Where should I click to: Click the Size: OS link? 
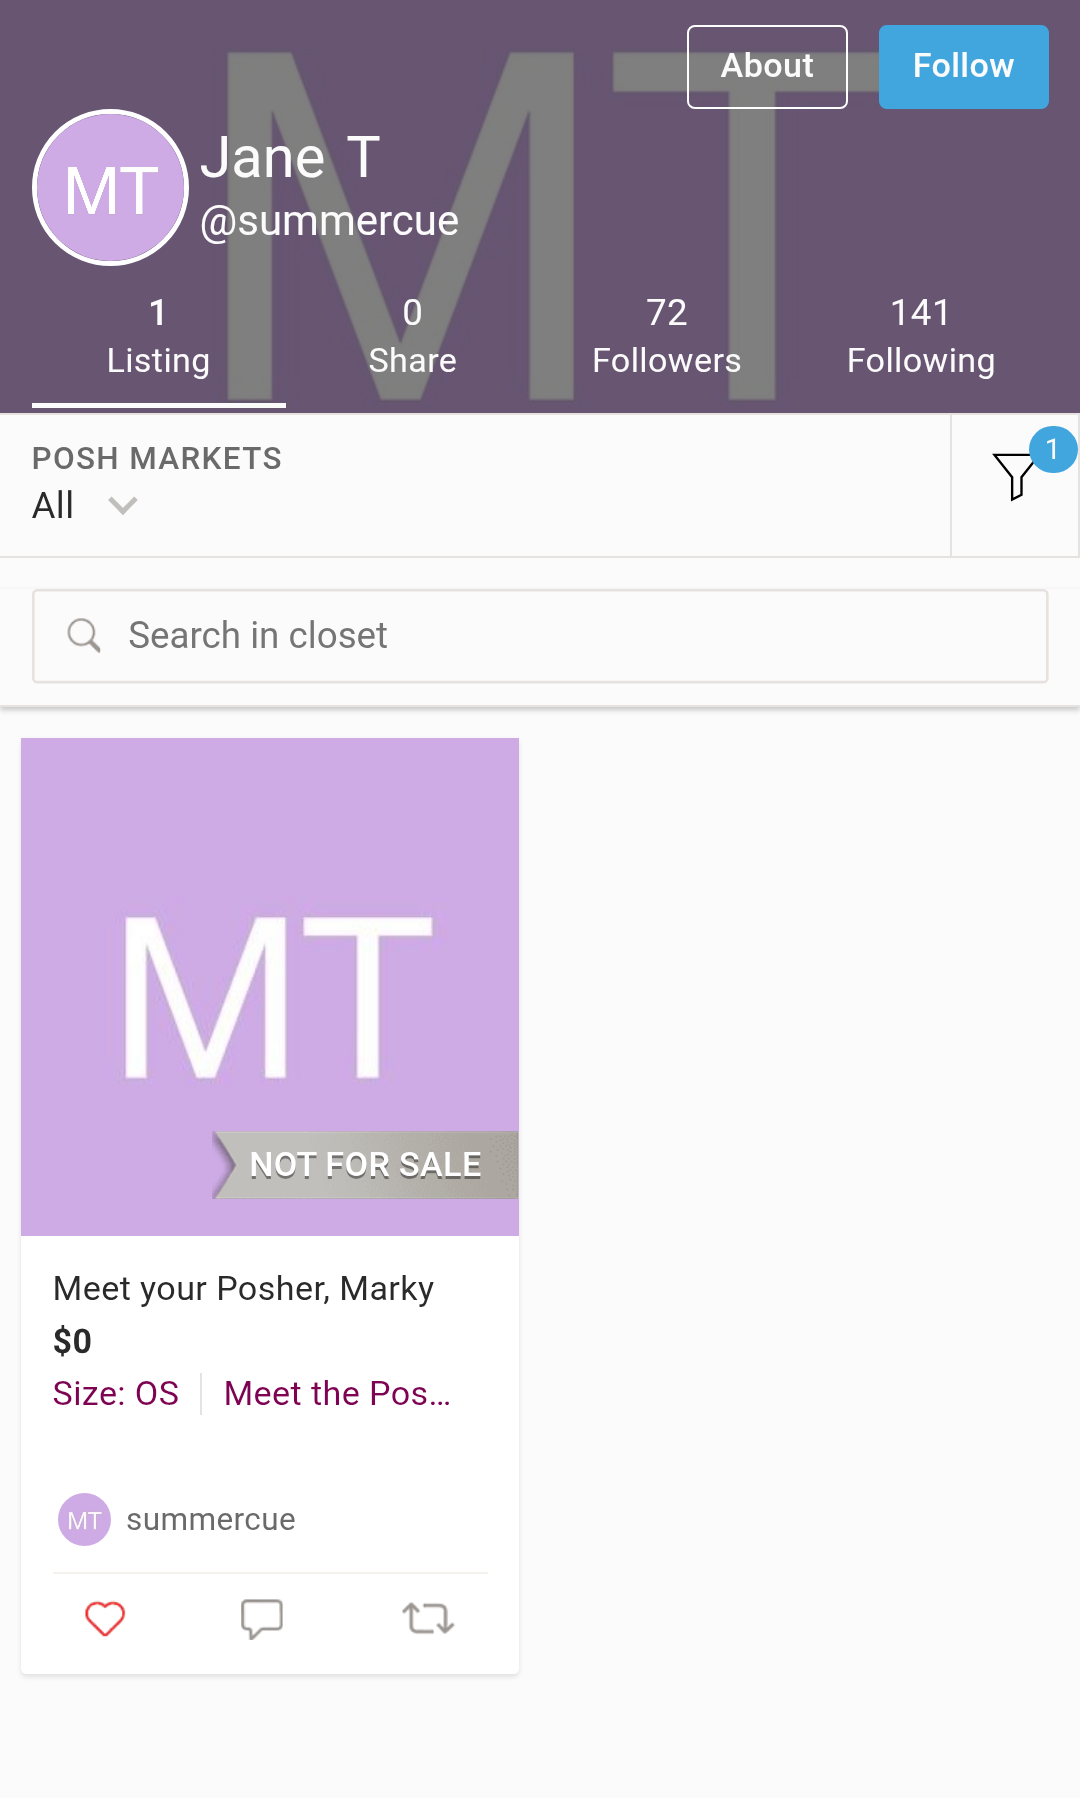[x=116, y=1393]
